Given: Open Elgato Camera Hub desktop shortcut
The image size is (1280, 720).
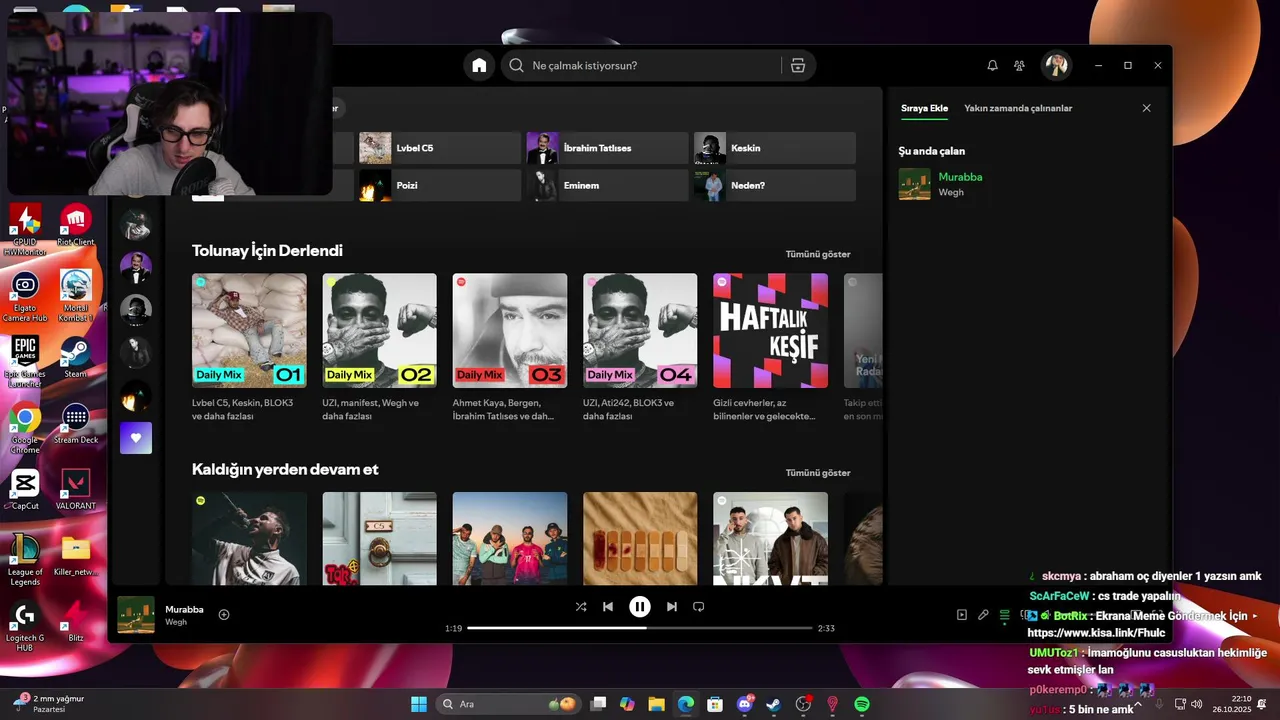Looking at the screenshot, I should click(x=25, y=296).
